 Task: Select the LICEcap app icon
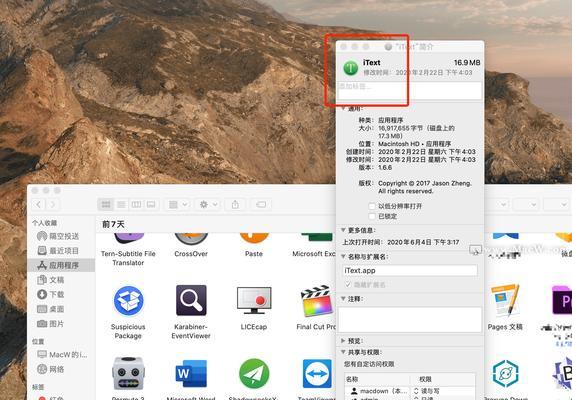(254, 300)
